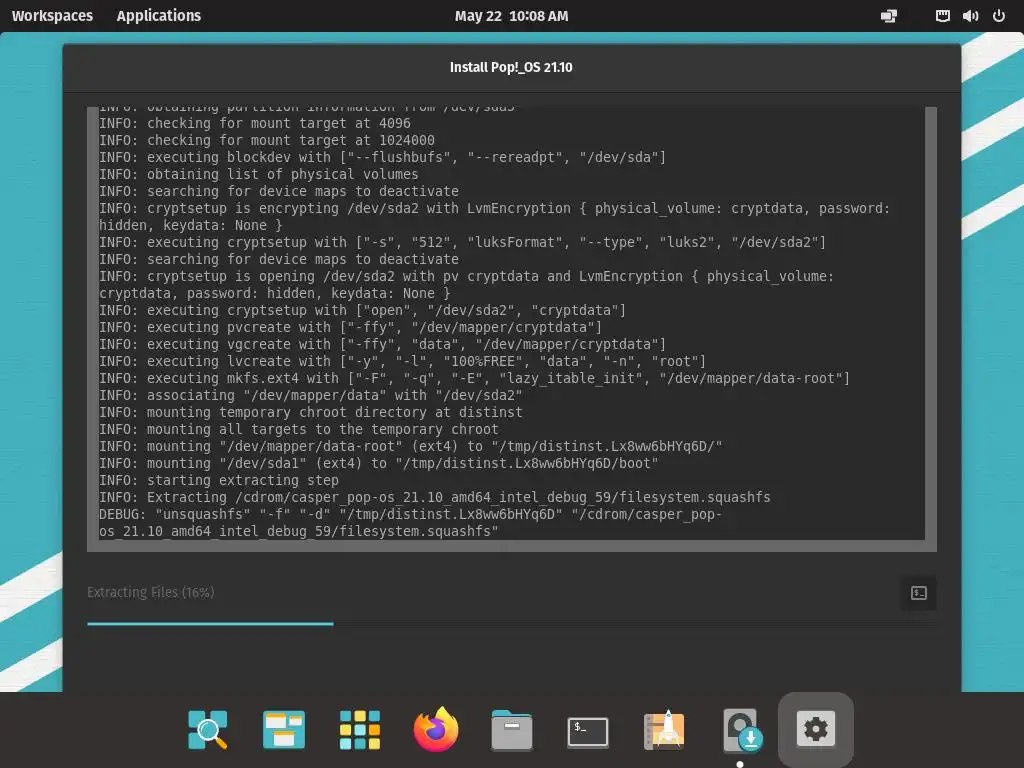Viewport: 1024px width, 768px height.
Task: Click log line 'executing lvcreate with'
Action: [402, 361]
